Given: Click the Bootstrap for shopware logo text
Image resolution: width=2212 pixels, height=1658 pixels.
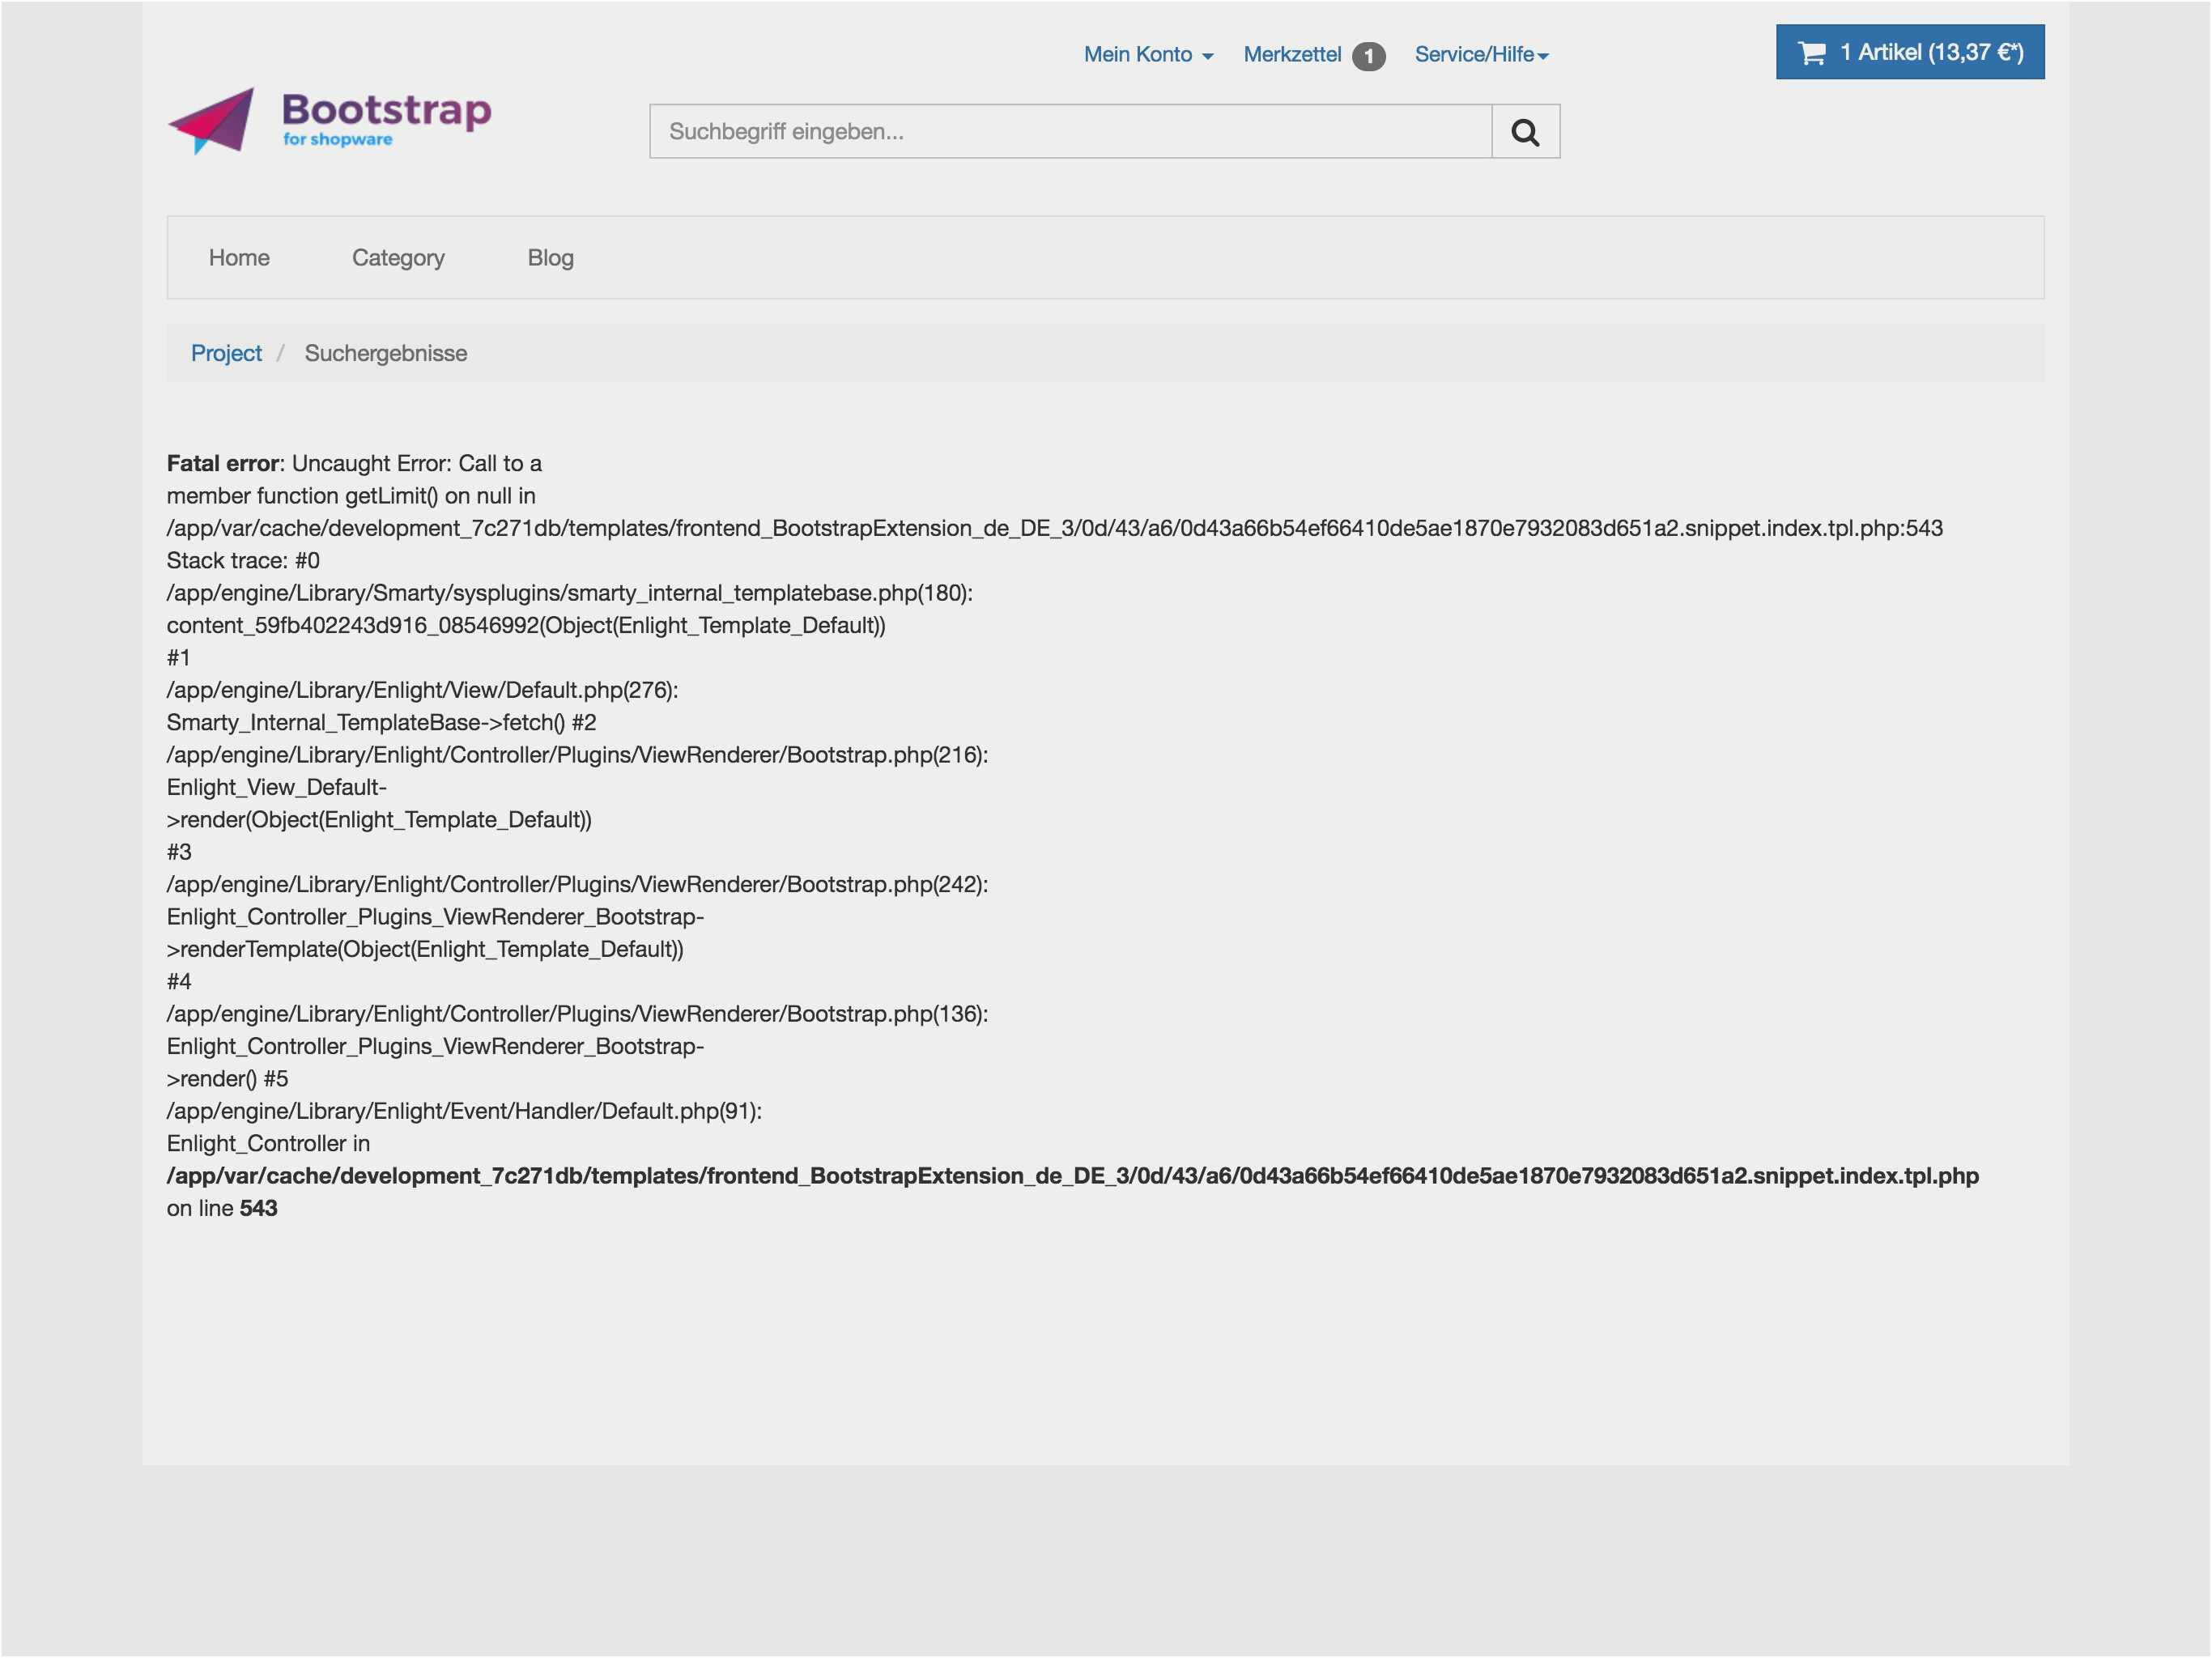Looking at the screenshot, I should coord(385,118).
